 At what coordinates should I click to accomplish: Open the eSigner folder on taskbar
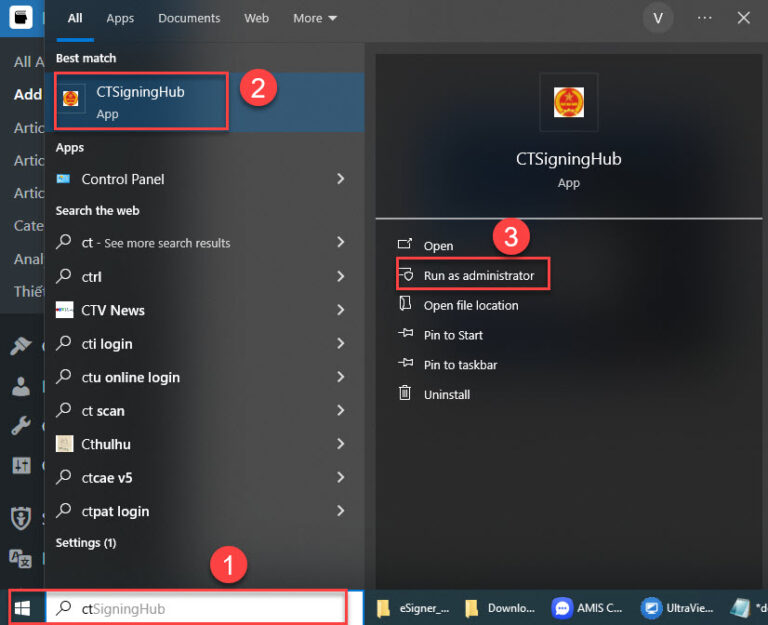412,608
